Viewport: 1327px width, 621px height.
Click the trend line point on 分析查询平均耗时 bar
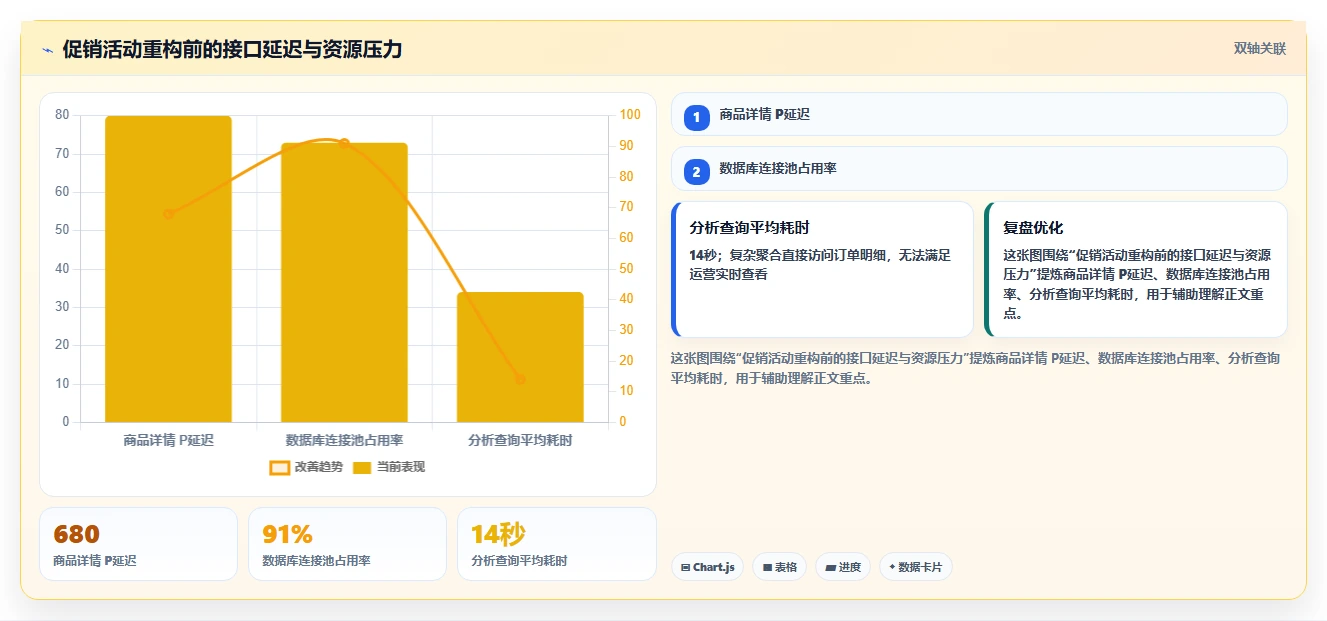click(520, 379)
